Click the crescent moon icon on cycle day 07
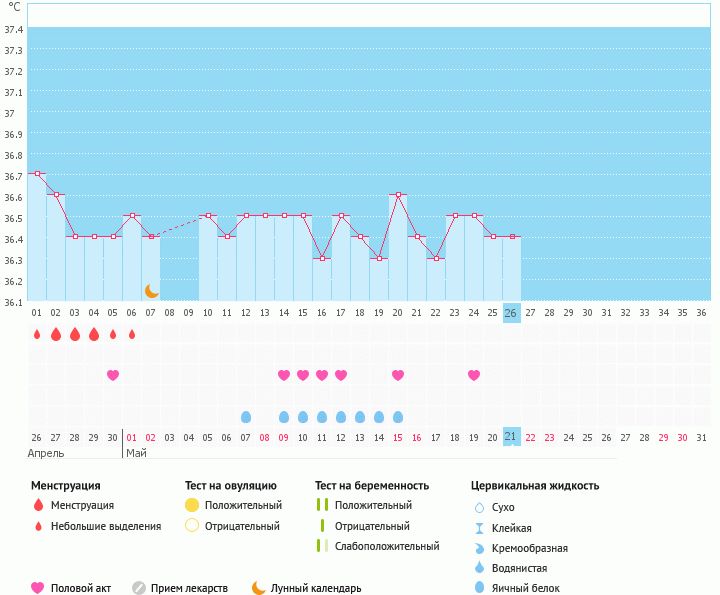Image resolution: width=720 pixels, height=595 pixels. coord(151,291)
